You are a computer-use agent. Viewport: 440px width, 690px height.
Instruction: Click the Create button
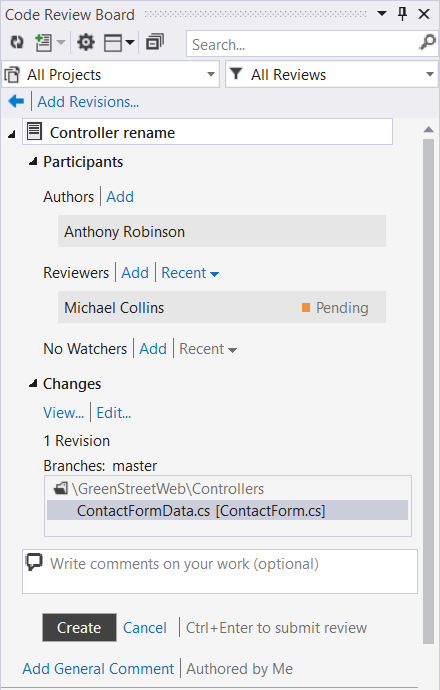coord(80,628)
